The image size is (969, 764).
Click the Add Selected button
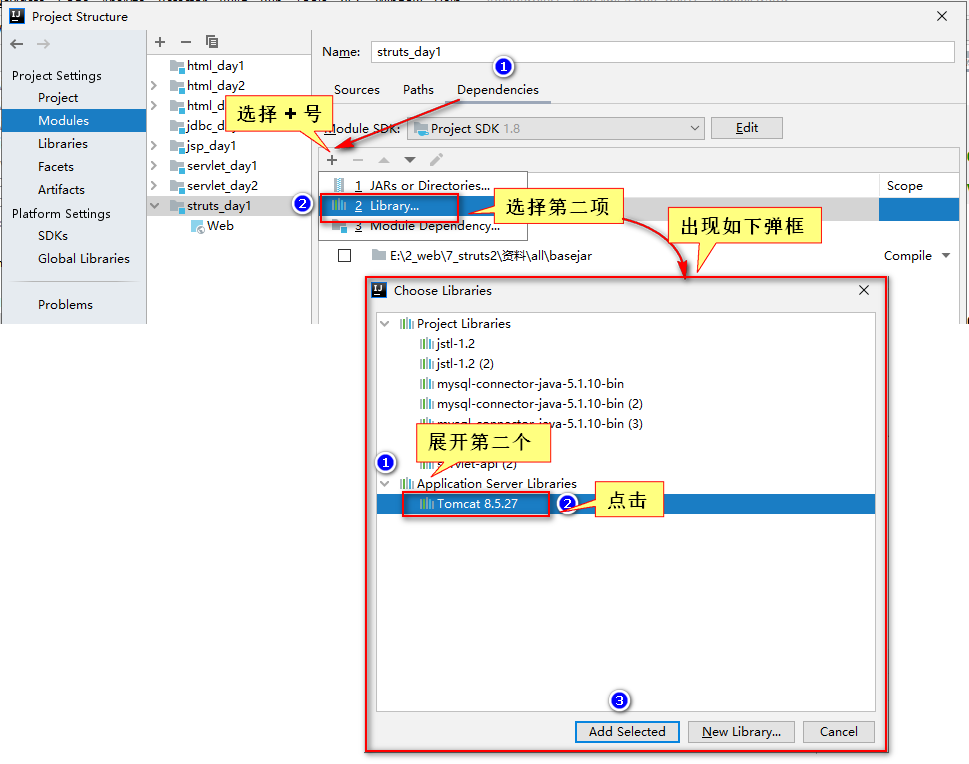tap(627, 732)
